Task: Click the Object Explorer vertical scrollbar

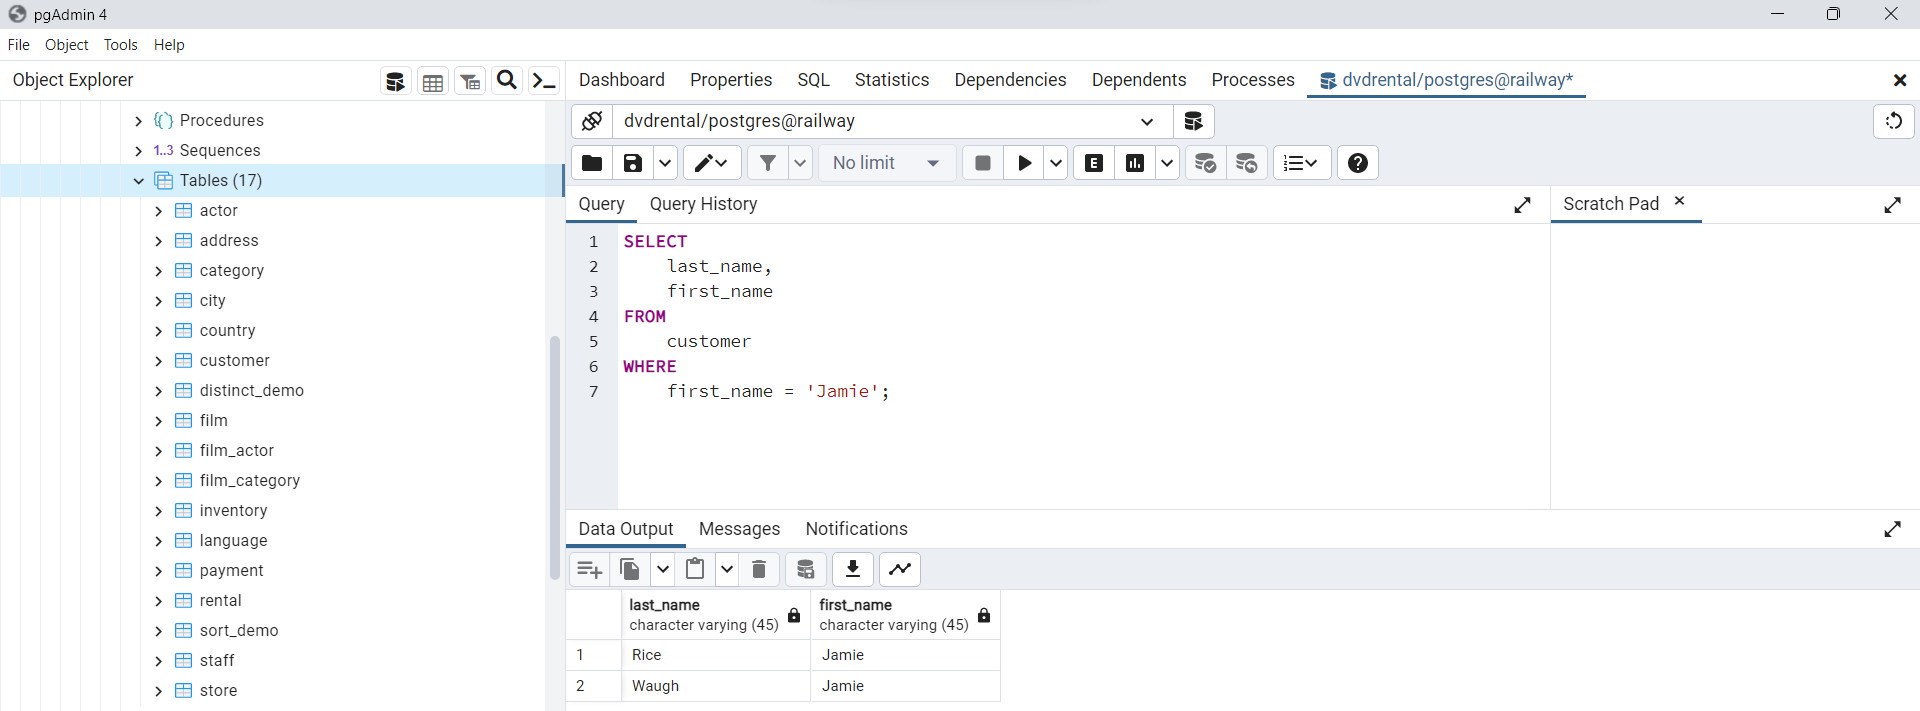Action: [x=555, y=458]
